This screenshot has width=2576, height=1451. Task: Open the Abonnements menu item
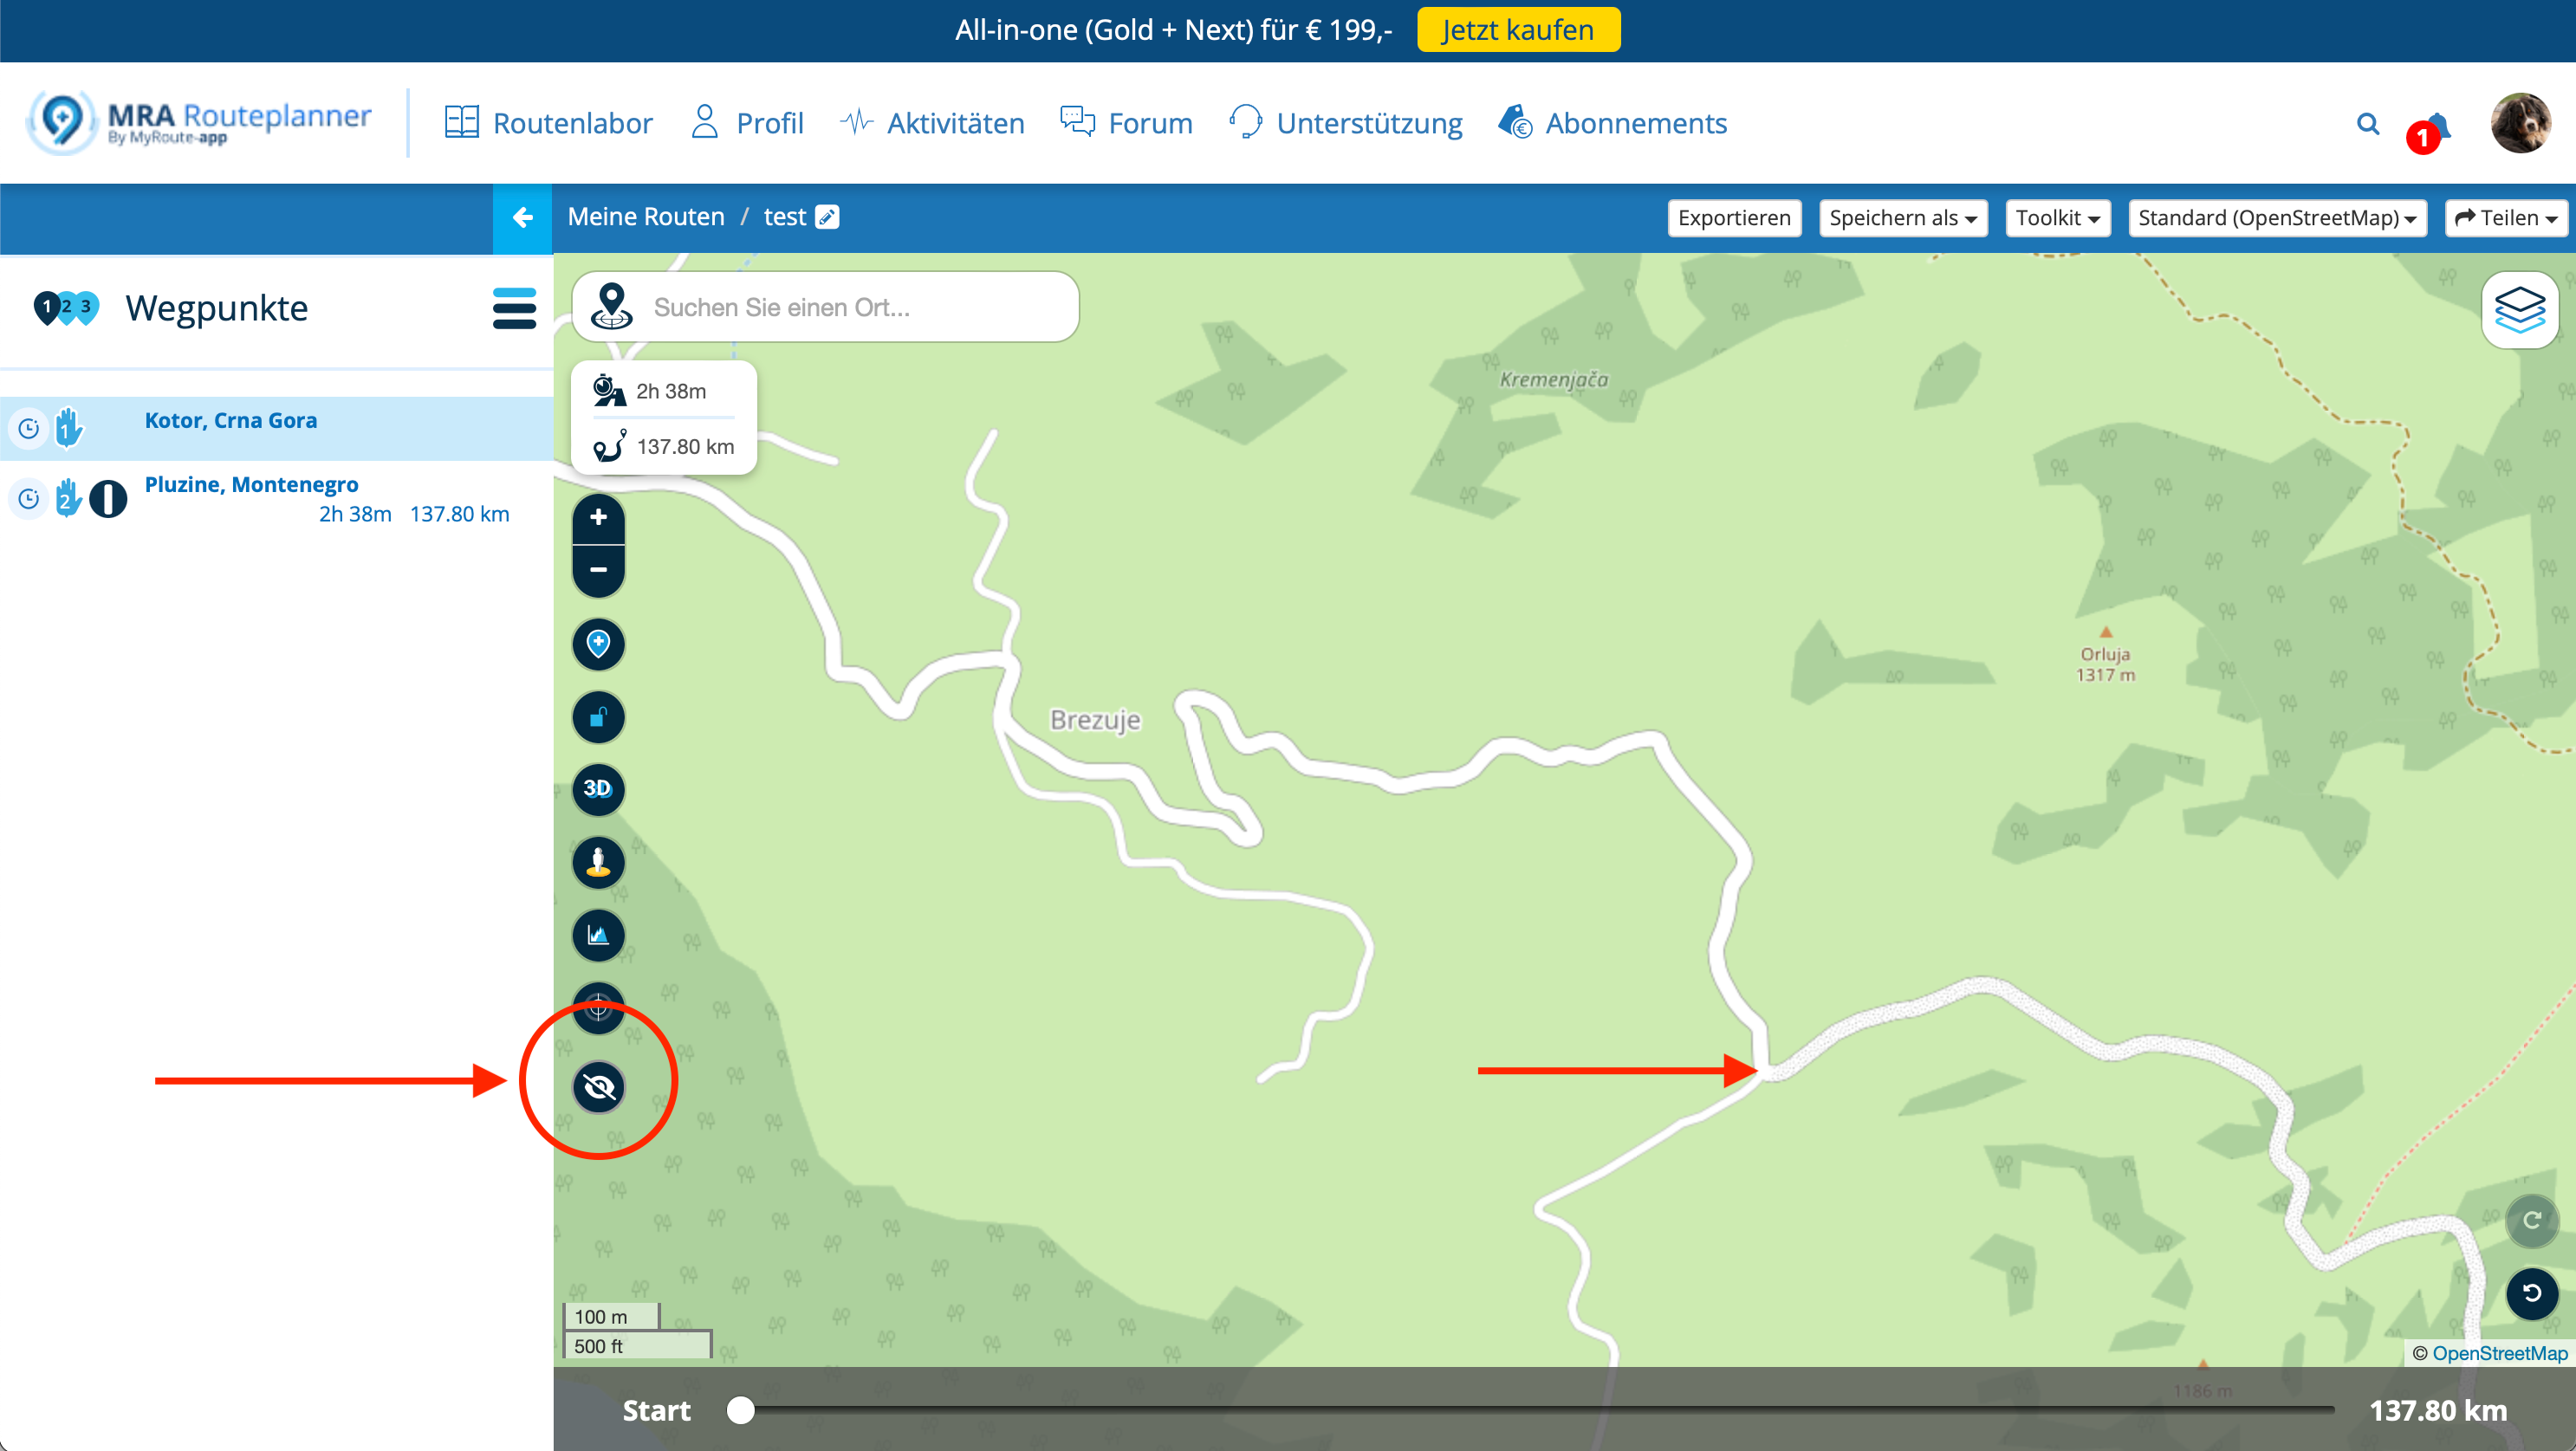tap(1613, 123)
